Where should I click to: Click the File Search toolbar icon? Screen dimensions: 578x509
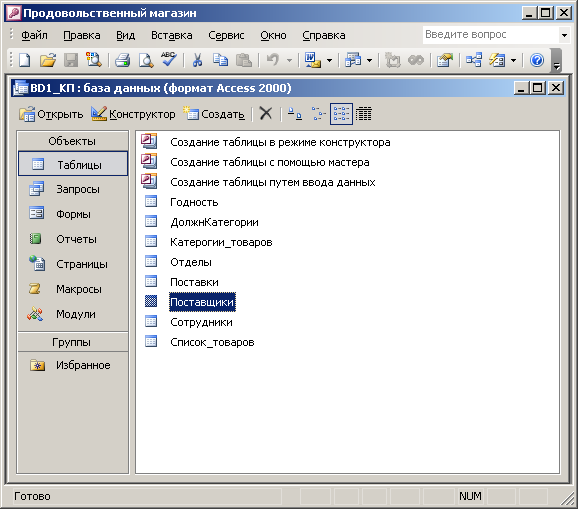coord(94,60)
